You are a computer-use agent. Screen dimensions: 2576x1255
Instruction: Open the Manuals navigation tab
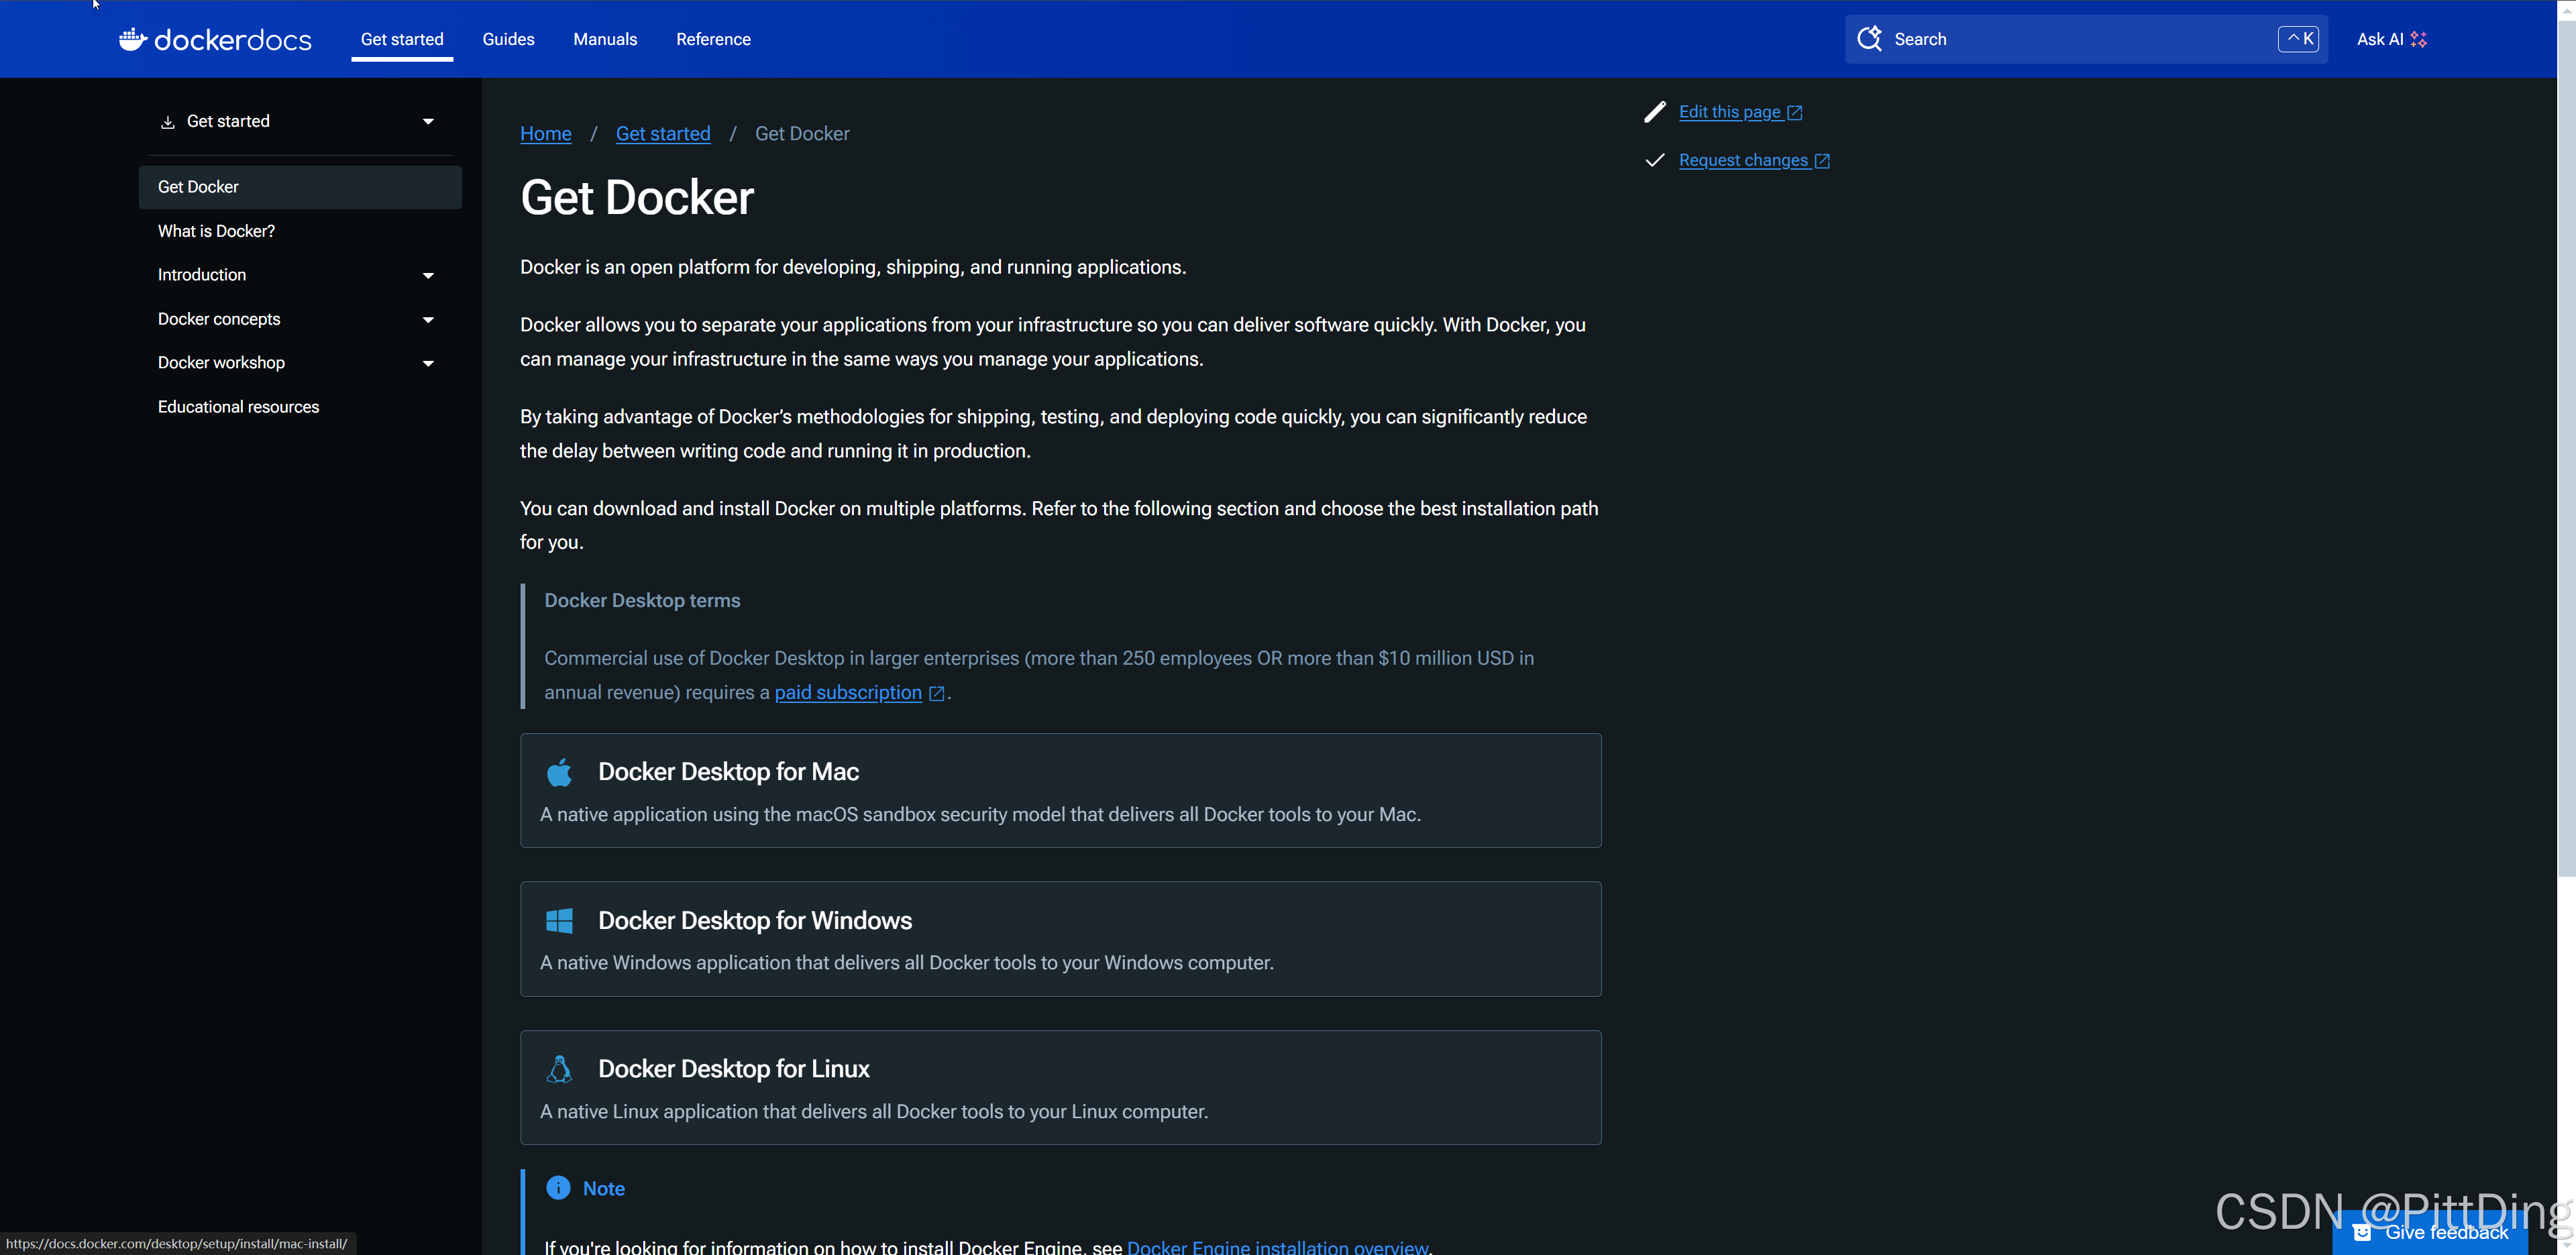tap(605, 39)
